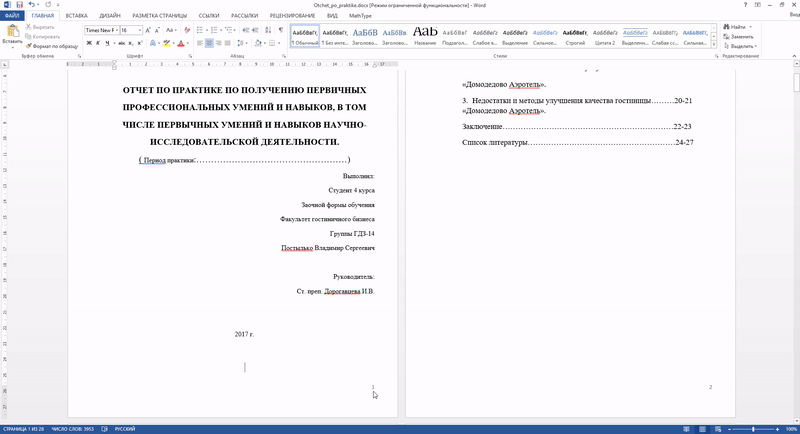
Task: Align text right
Action: tap(218, 43)
